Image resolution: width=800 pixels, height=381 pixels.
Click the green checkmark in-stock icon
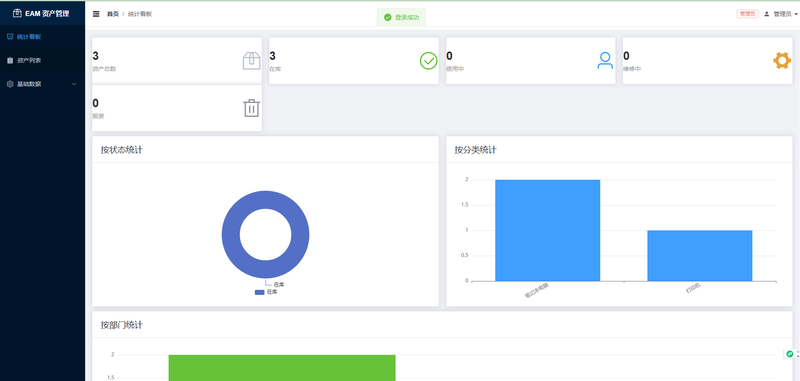[x=429, y=61]
